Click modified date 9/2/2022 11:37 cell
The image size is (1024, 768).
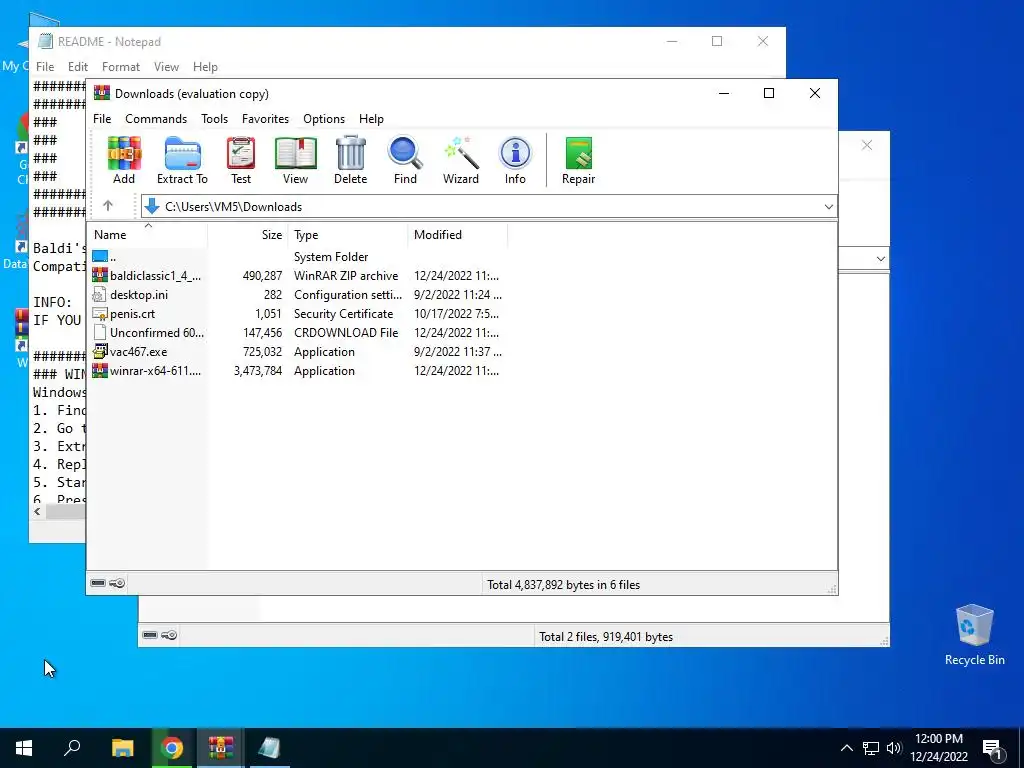point(458,351)
